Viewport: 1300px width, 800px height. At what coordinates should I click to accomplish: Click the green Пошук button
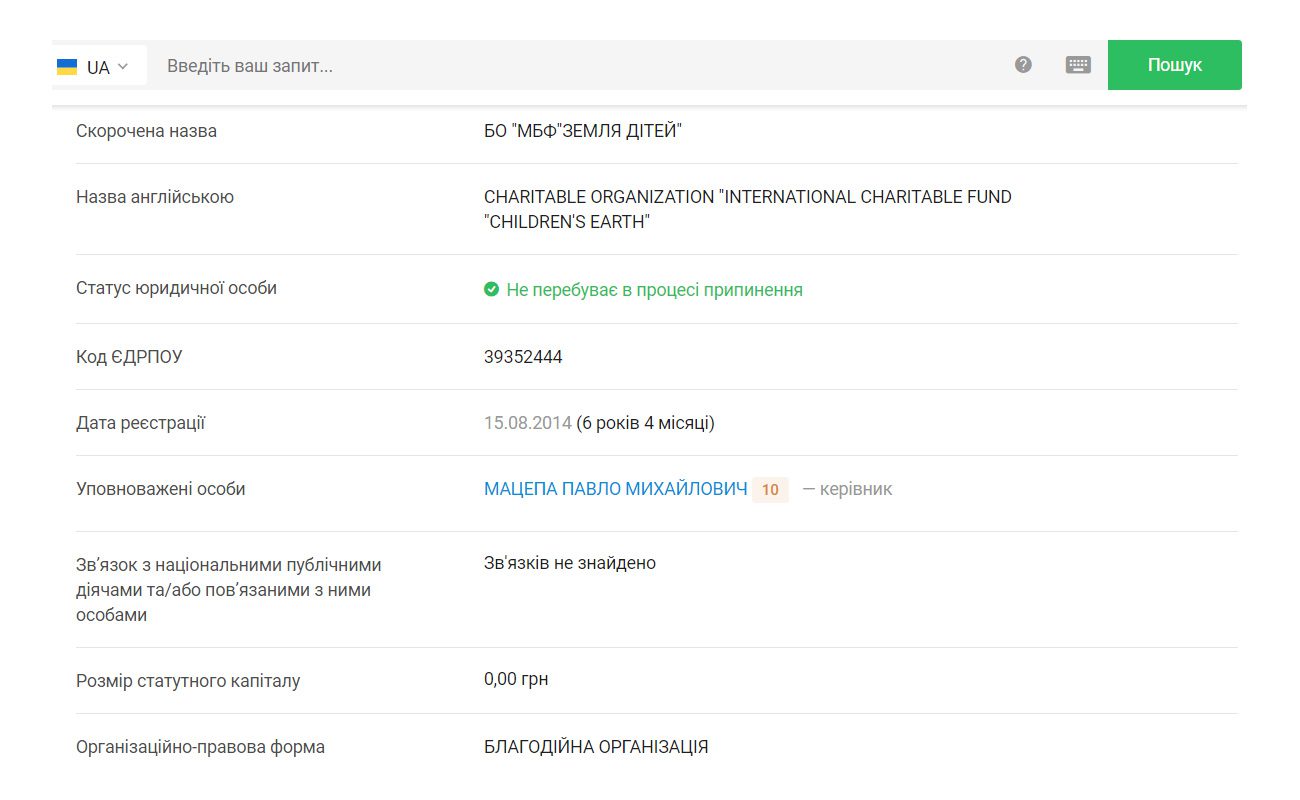[x=1175, y=65]
